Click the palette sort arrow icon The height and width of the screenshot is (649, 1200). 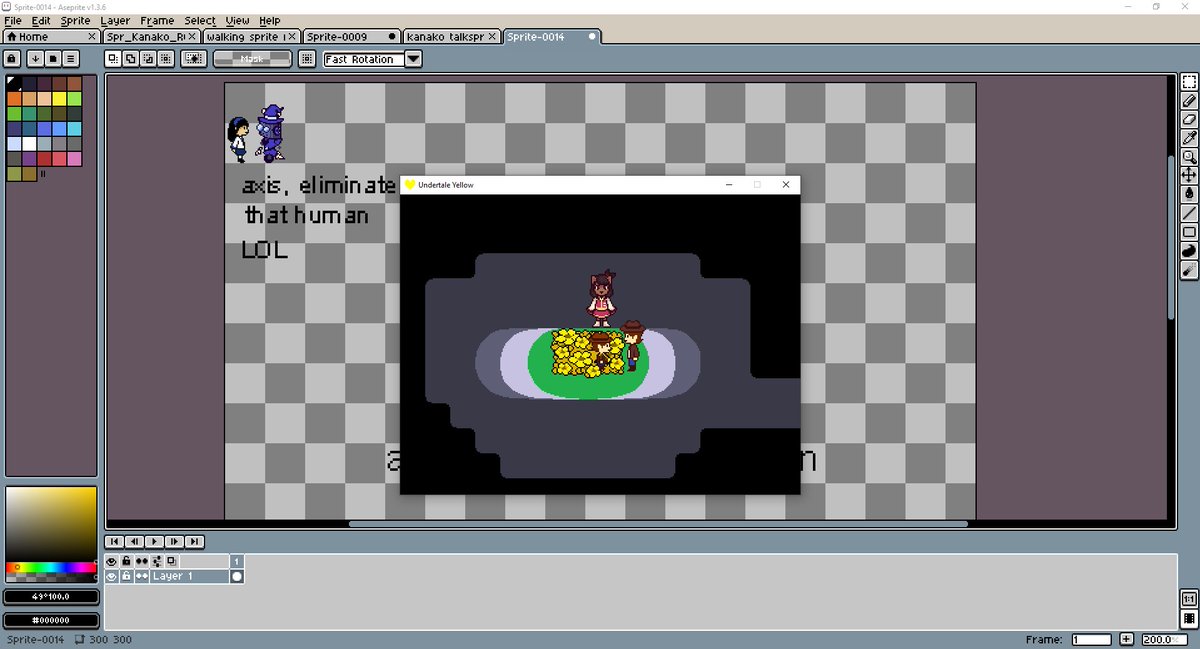click(35, 59)
